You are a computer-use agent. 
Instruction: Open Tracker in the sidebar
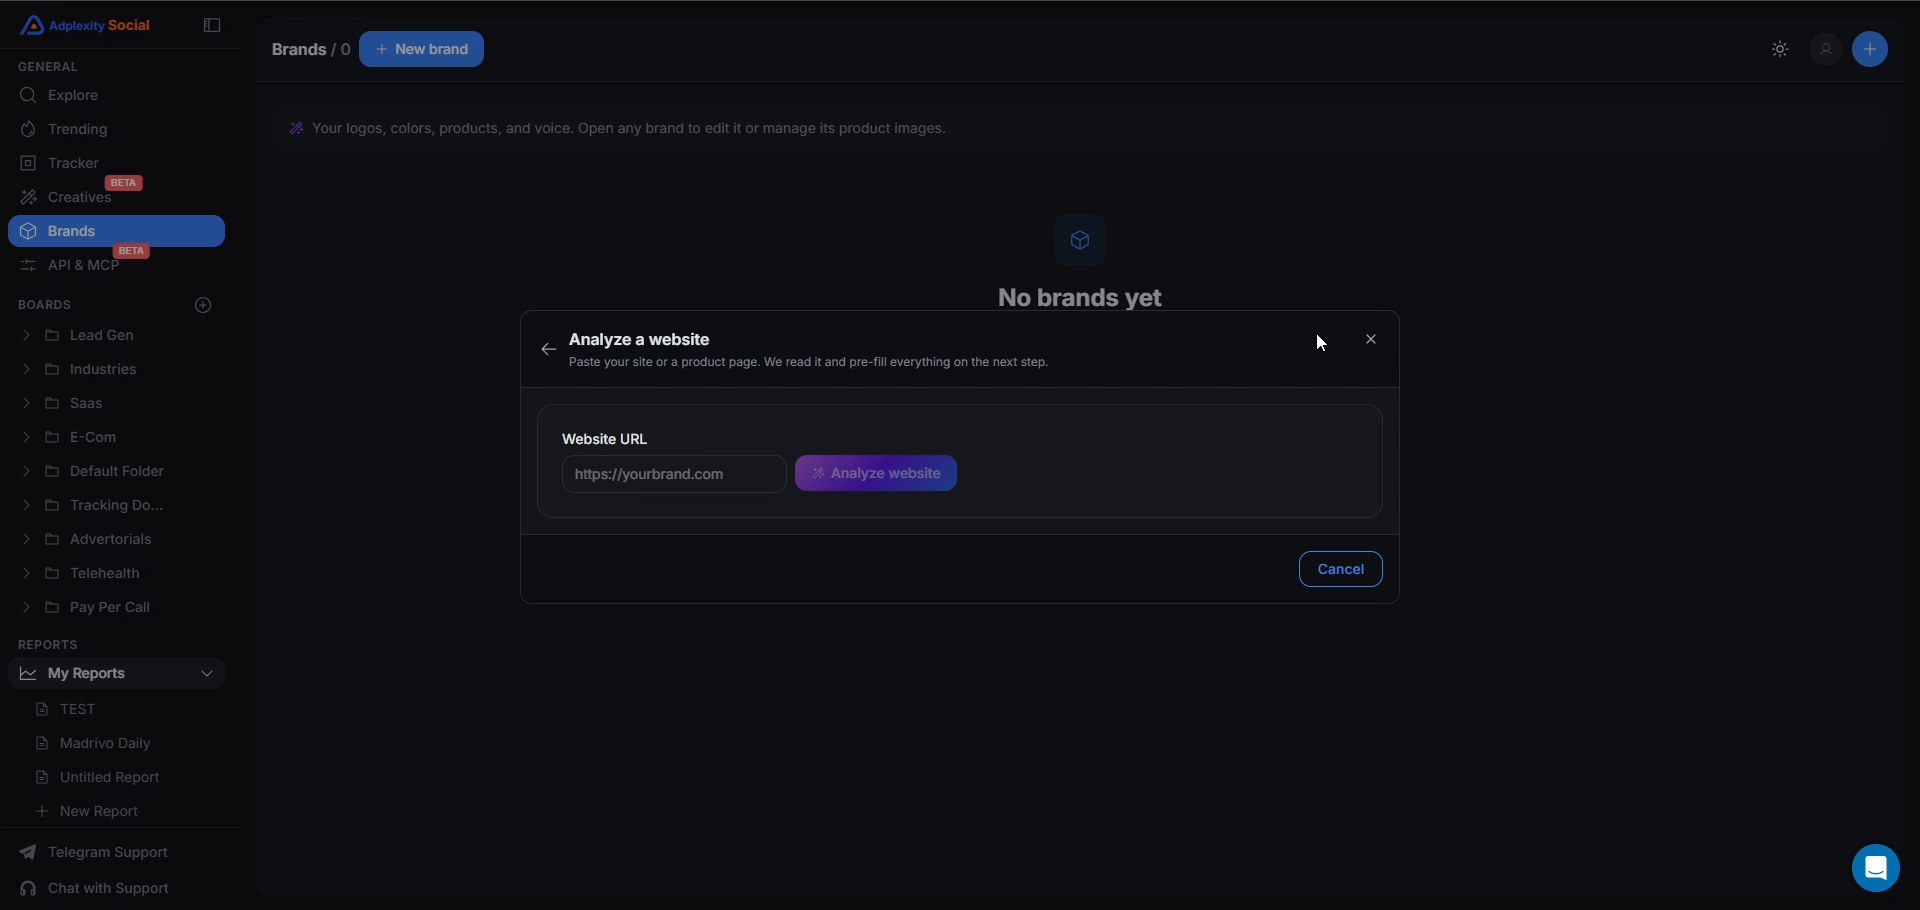click(x=116, y=163)
